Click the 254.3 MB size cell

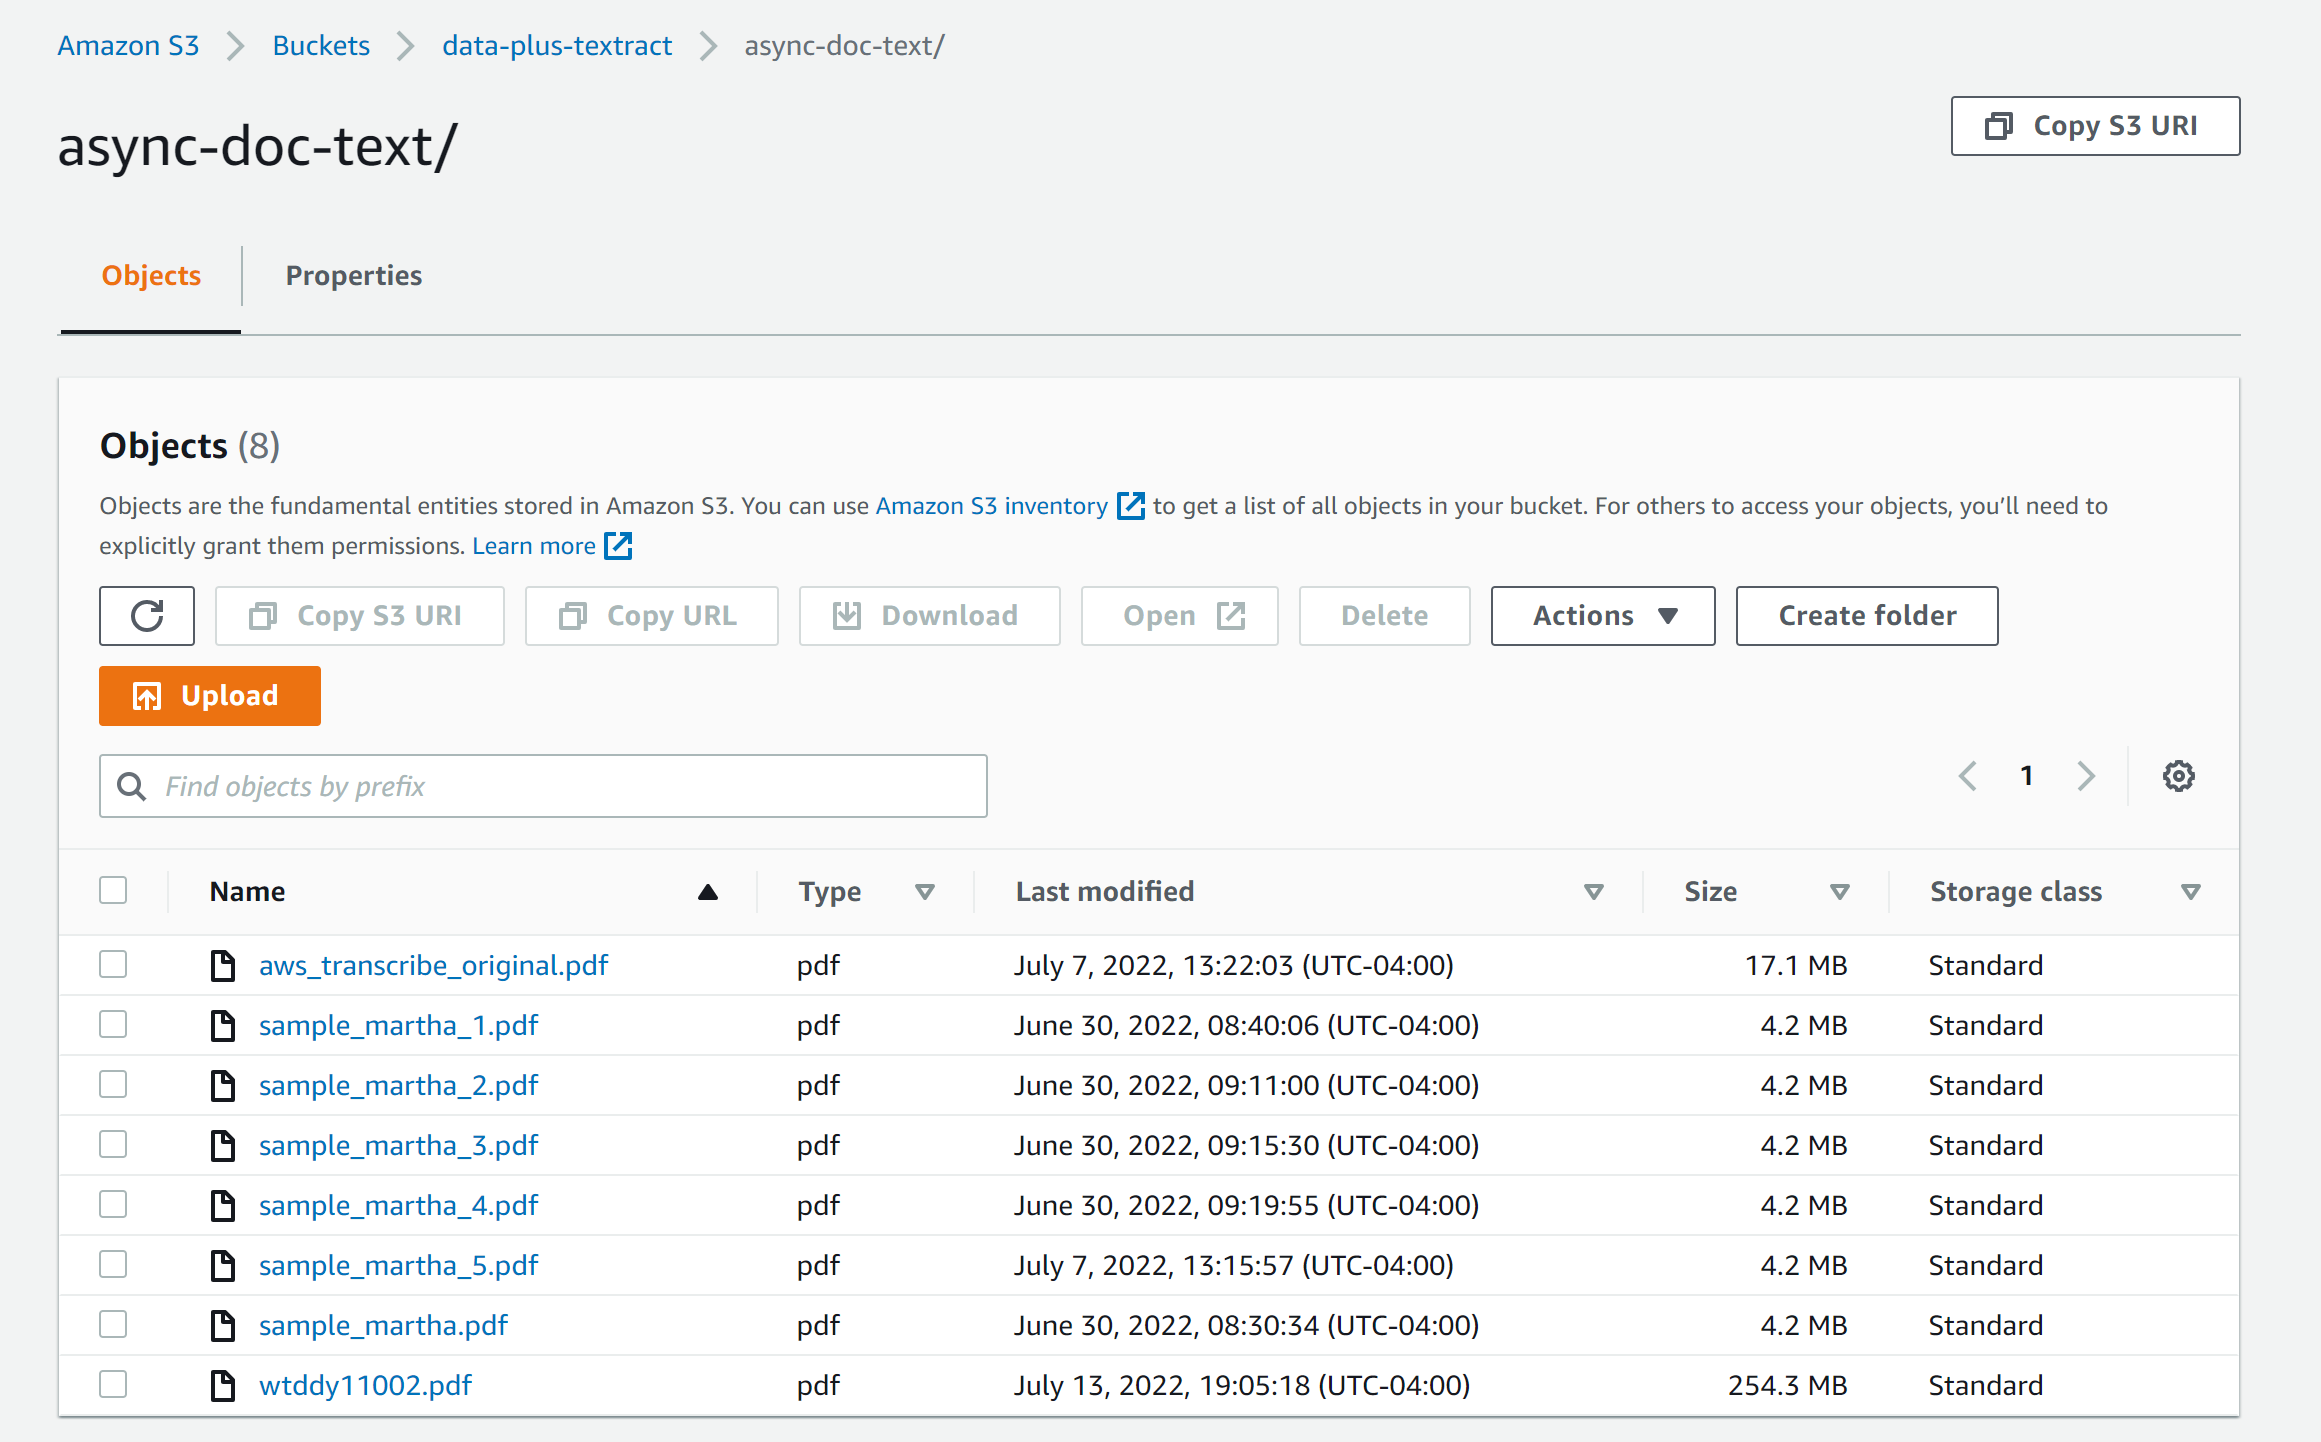[x=1788, y=1385]
